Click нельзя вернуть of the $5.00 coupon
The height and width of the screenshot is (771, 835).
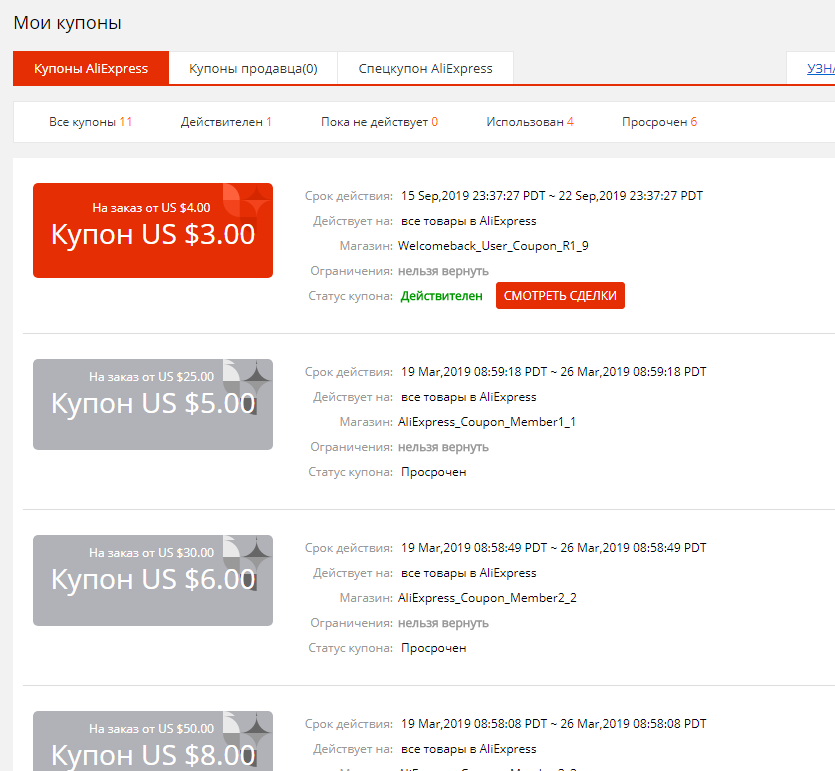pos(443,447)
